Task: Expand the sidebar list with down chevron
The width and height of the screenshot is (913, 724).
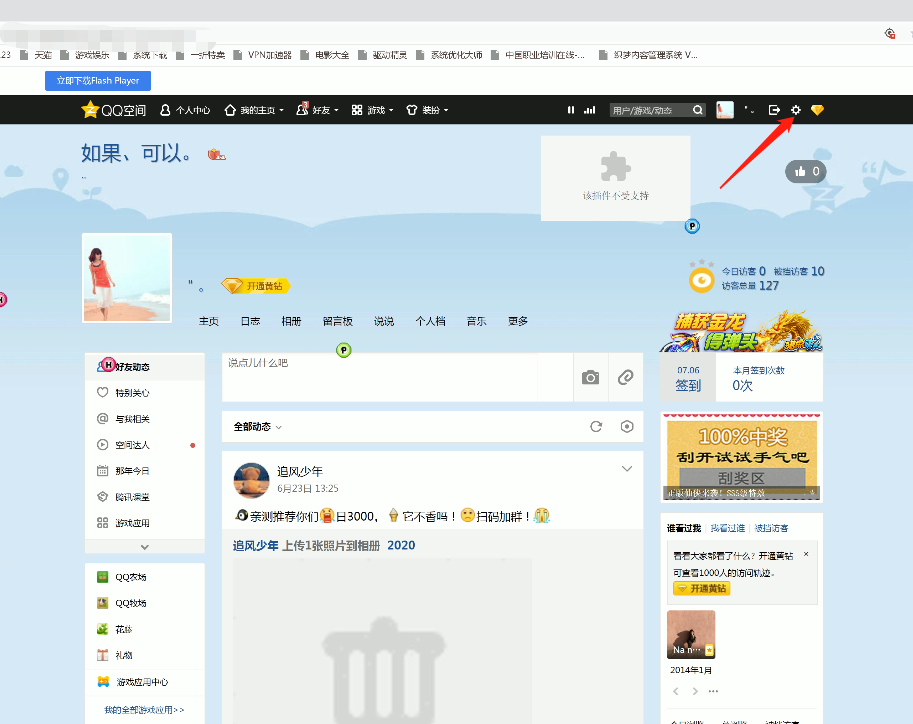Action: pos(144,547)
